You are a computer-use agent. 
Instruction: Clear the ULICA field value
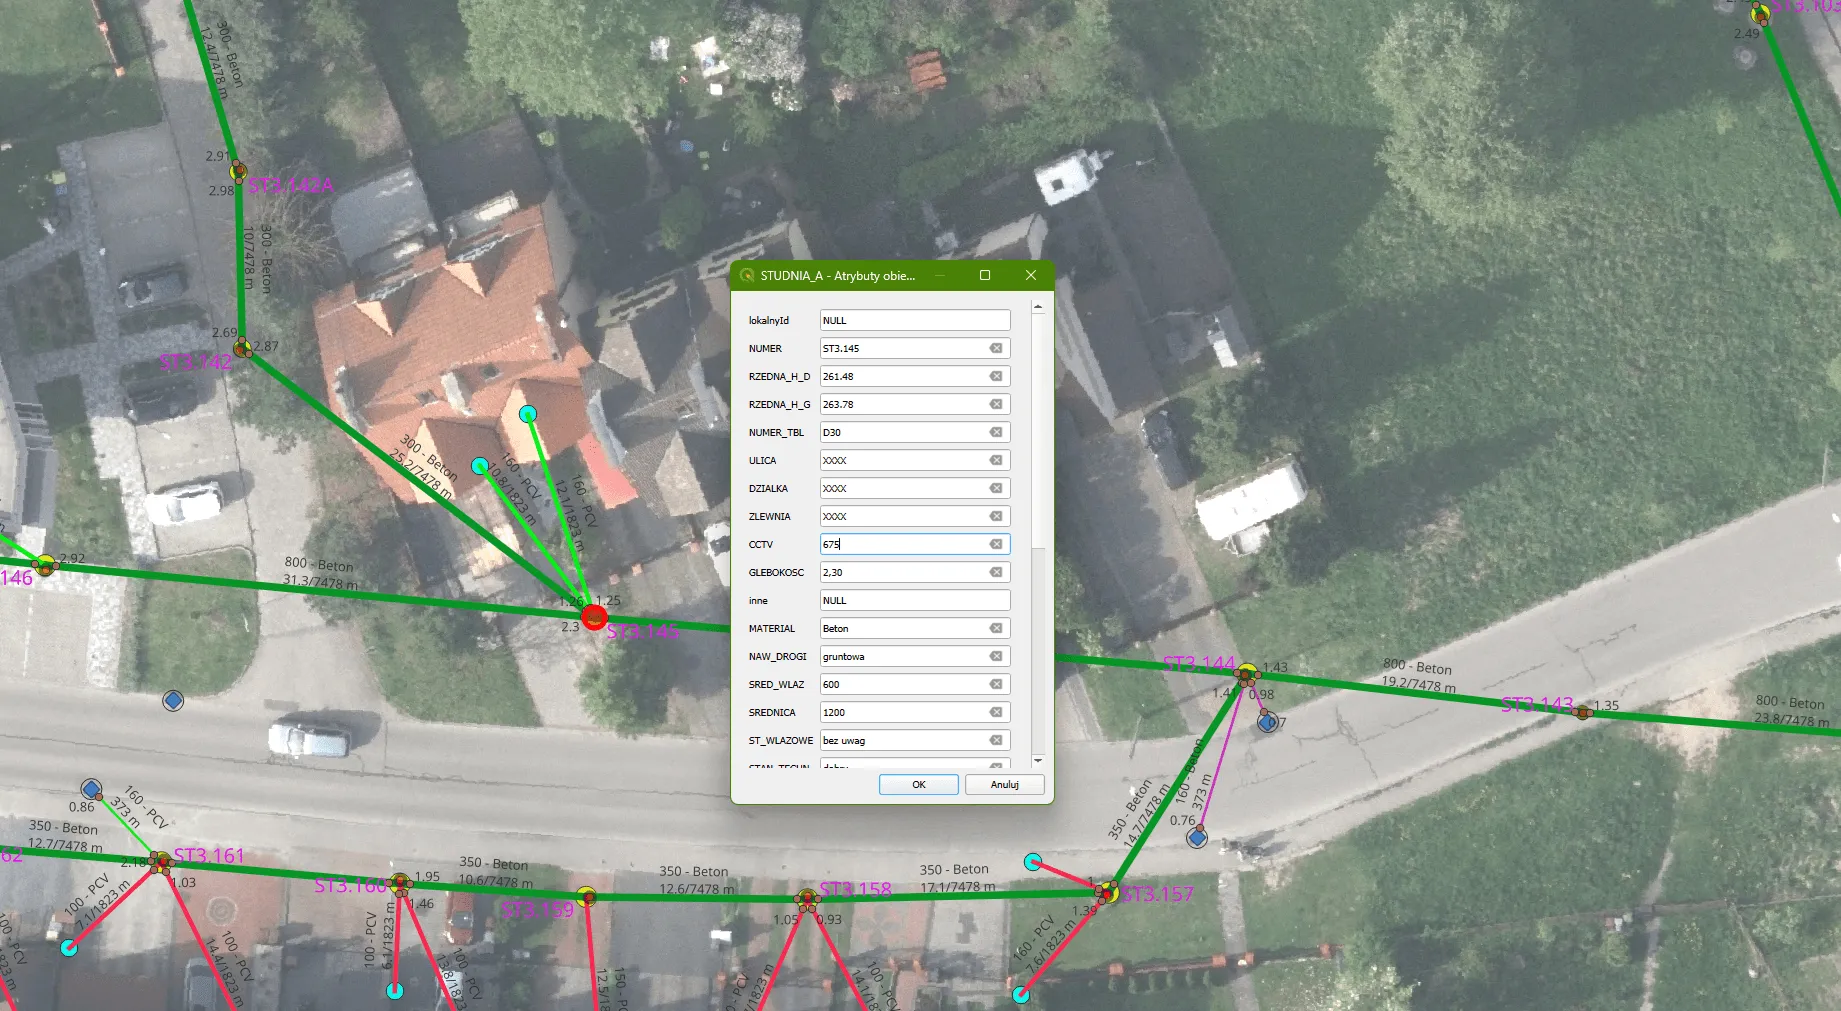click(996, 460)
